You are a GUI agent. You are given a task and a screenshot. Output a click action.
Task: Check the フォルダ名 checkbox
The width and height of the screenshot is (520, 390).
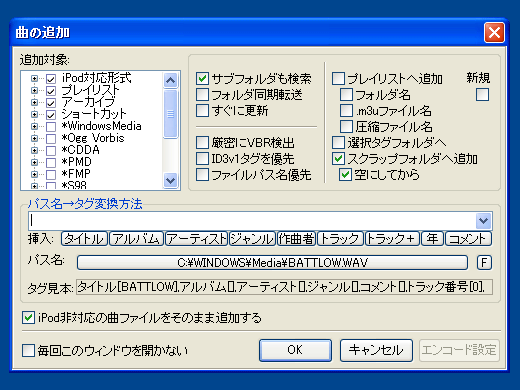coord(346,95)
